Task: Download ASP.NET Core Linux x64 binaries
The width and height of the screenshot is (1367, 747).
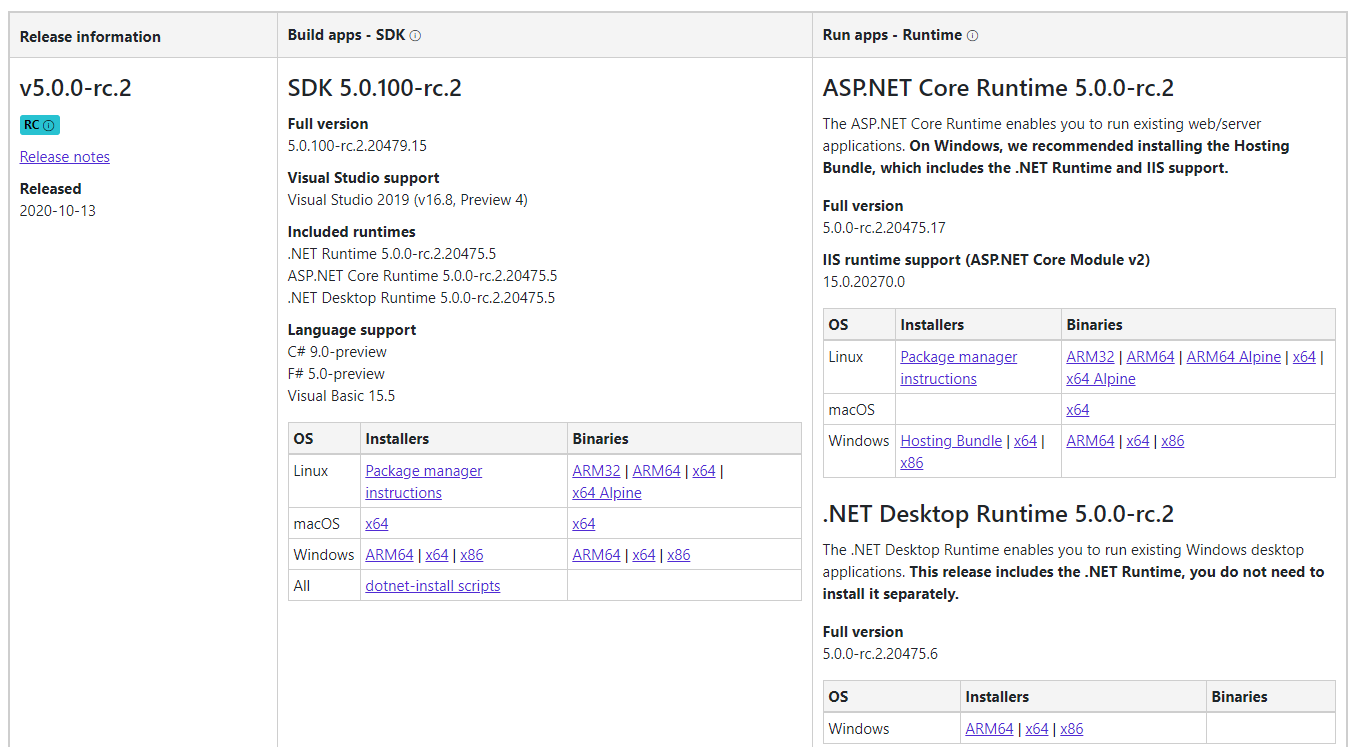Action: tap(1304, 356)
